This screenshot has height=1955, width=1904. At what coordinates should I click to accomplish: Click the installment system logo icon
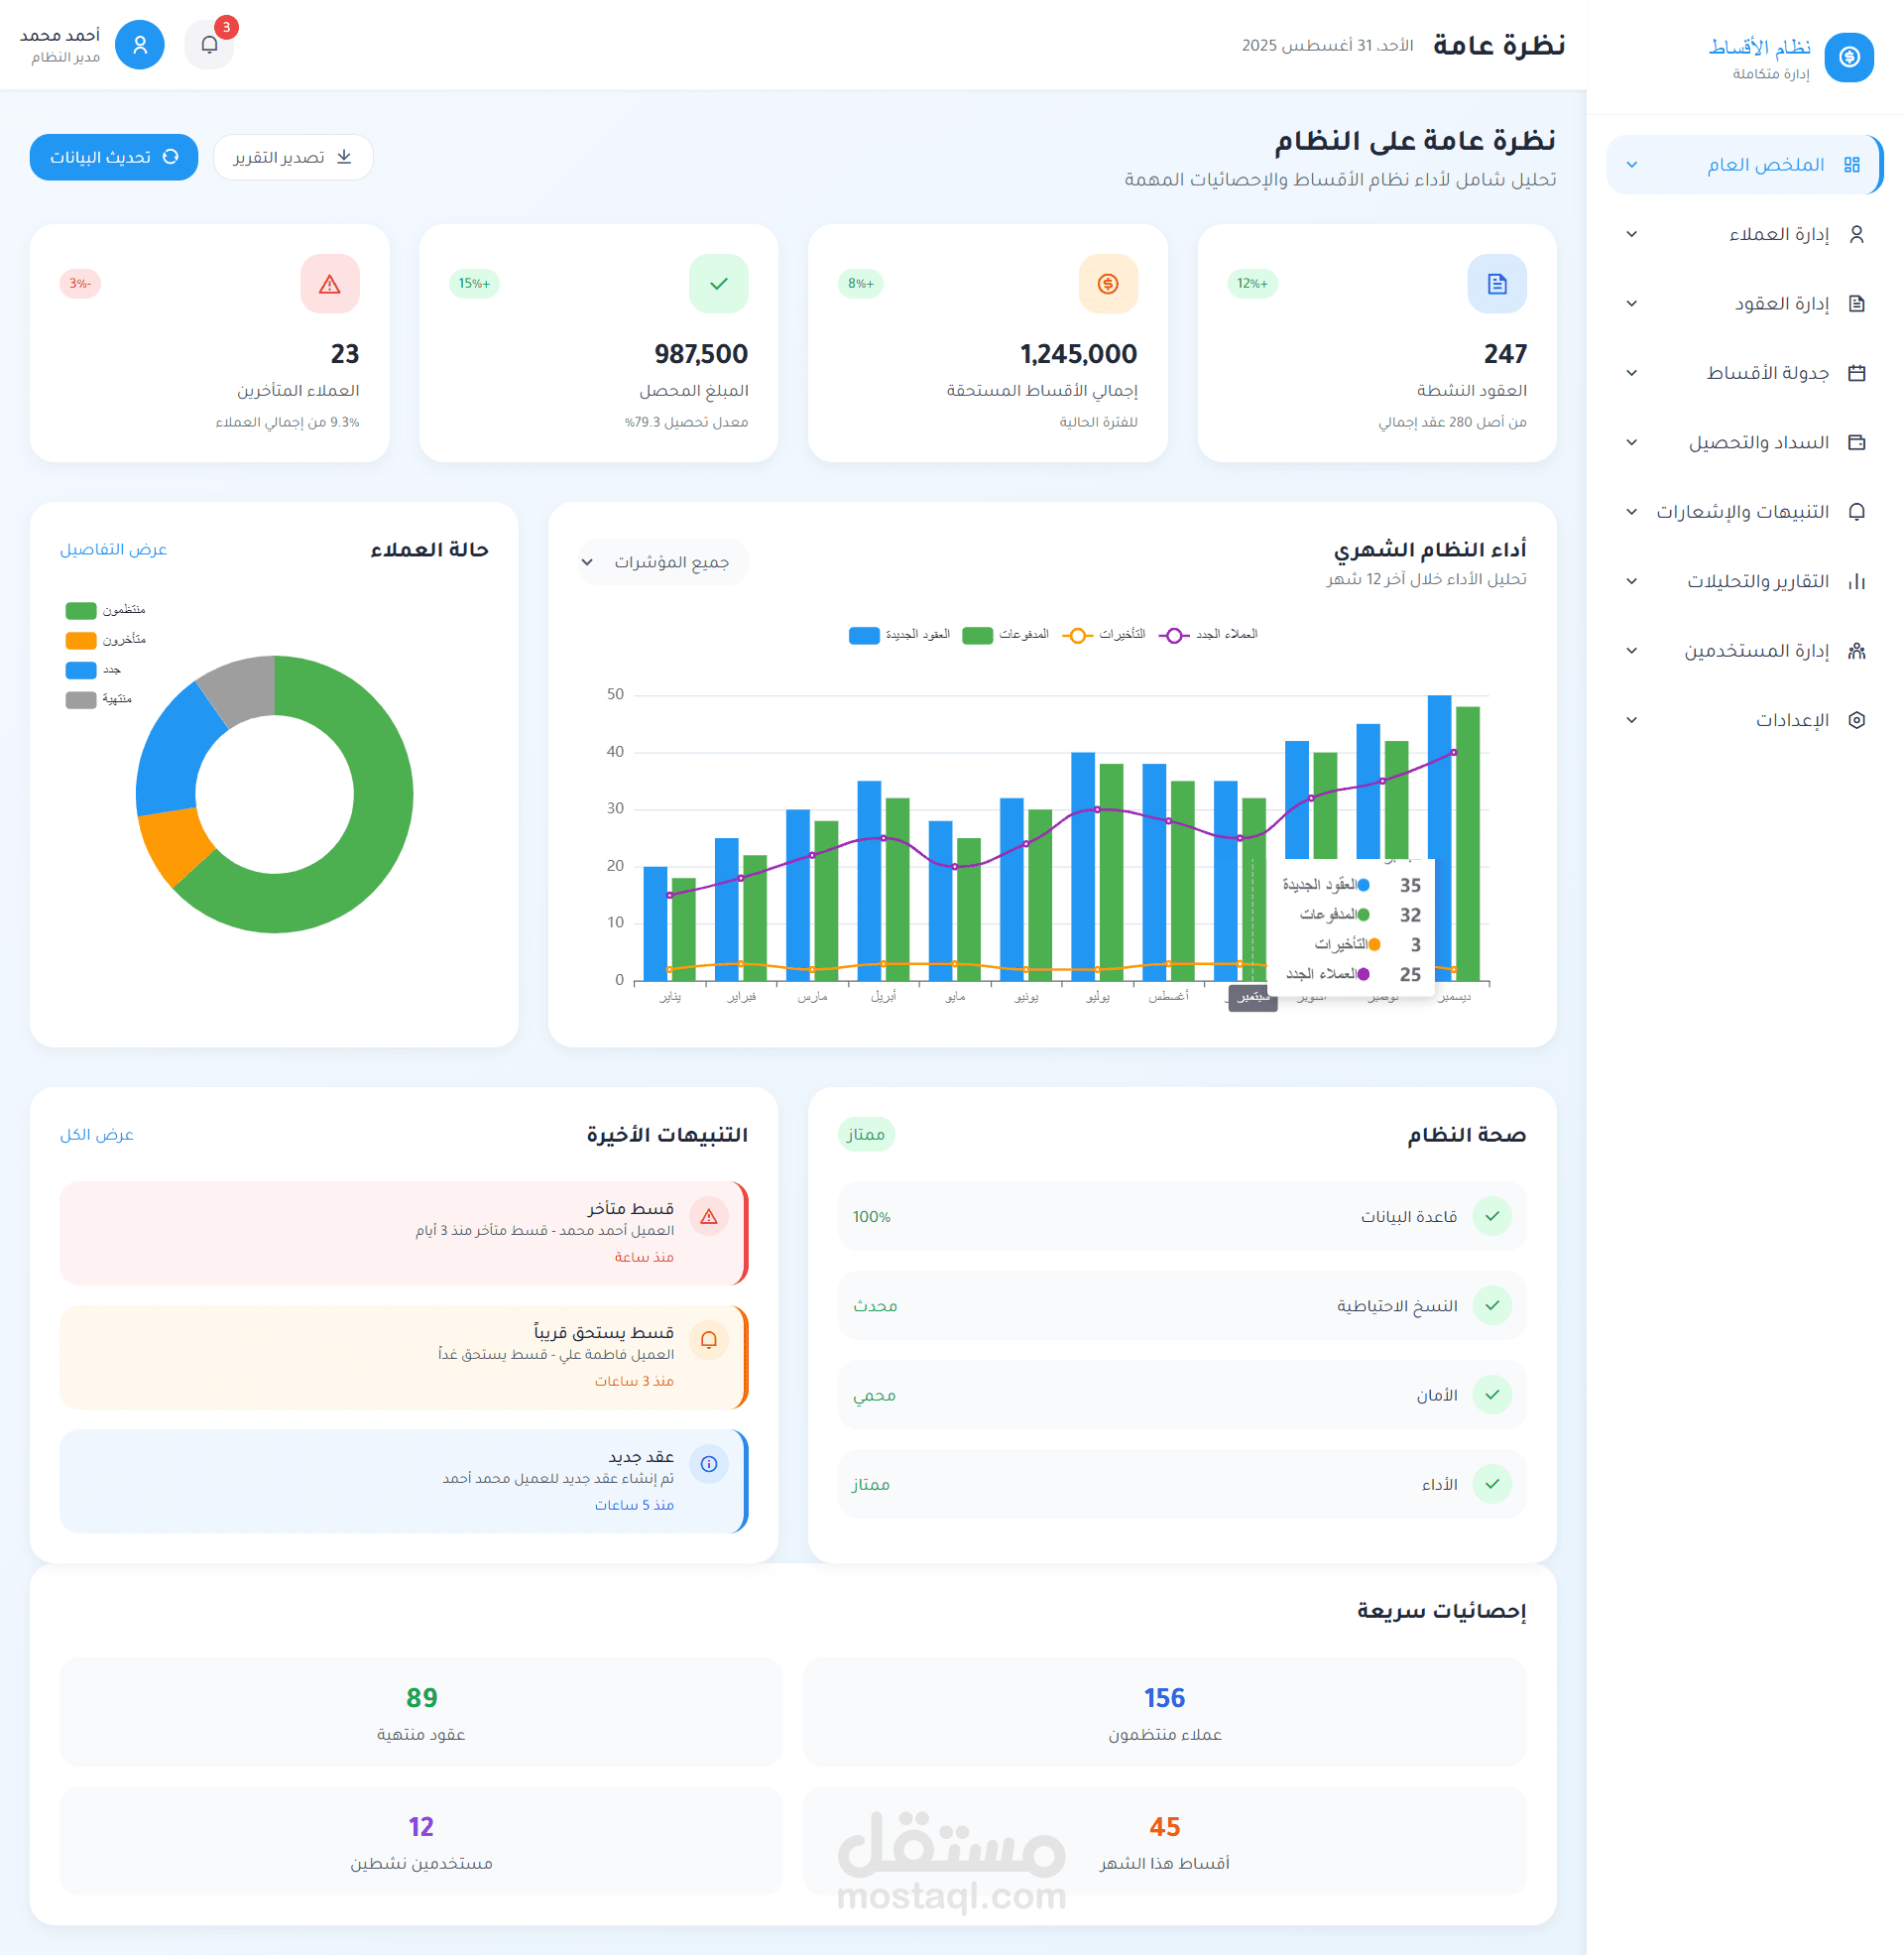point(1848,57)
